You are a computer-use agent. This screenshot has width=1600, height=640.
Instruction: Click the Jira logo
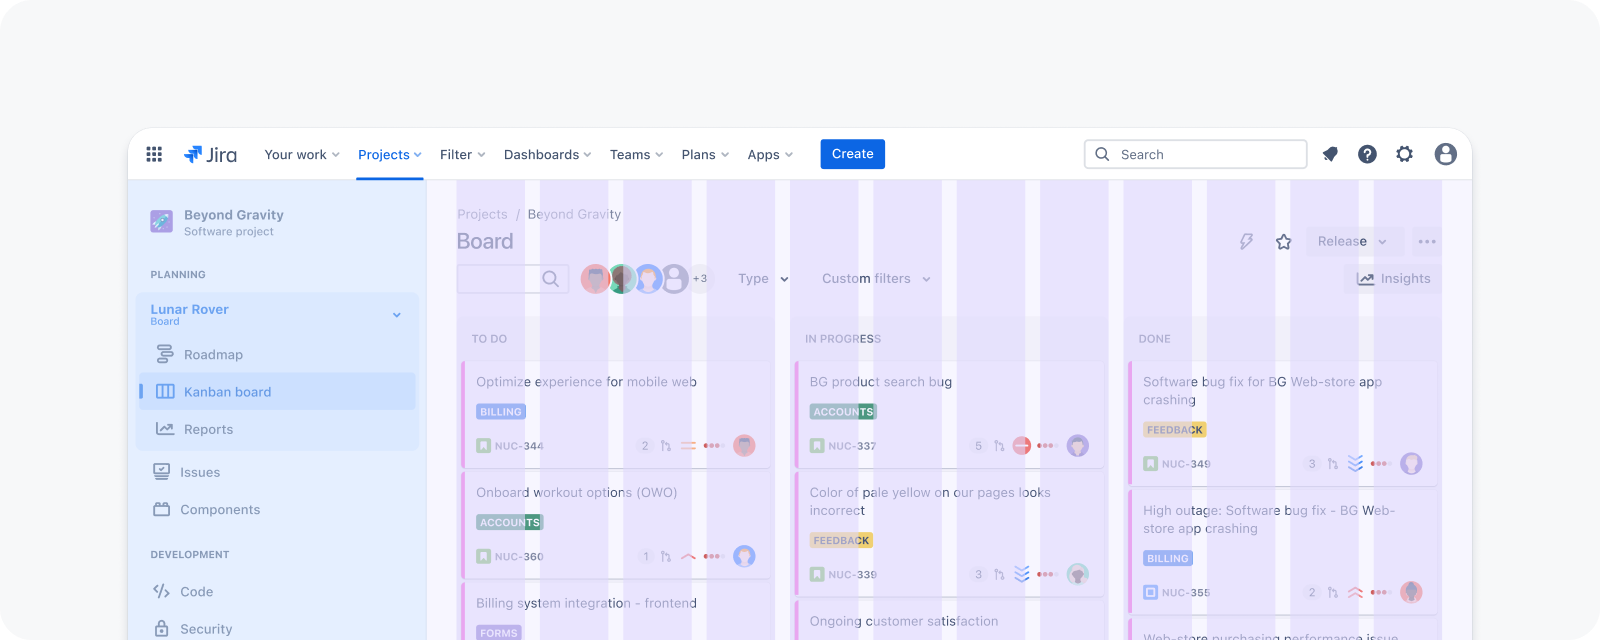pos(211,154)
